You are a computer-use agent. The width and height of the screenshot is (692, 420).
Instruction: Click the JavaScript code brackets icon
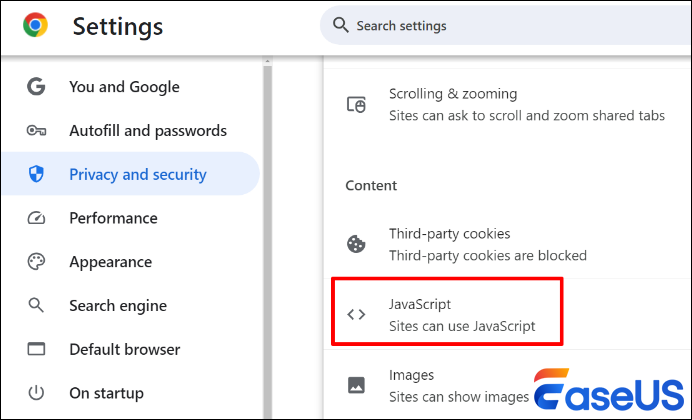pos(356,314)
